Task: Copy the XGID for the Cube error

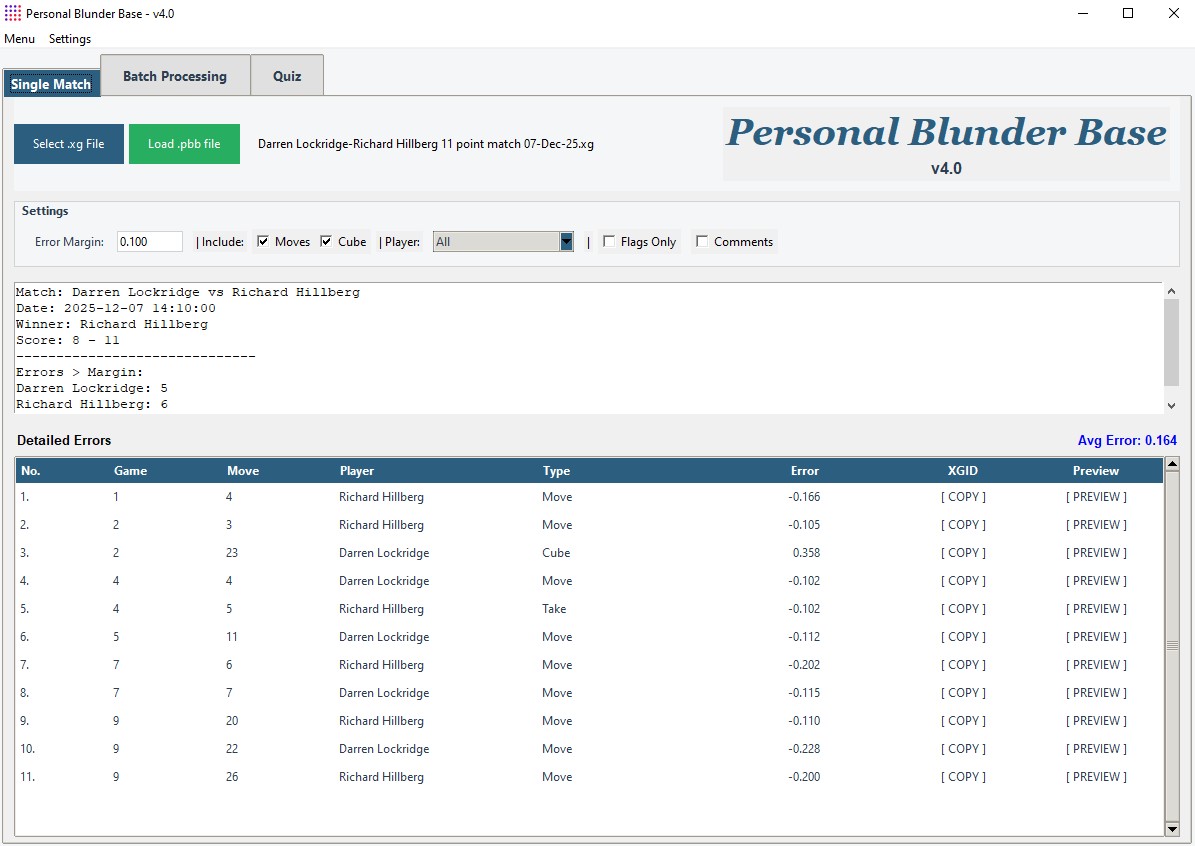Action: [962, 552]
